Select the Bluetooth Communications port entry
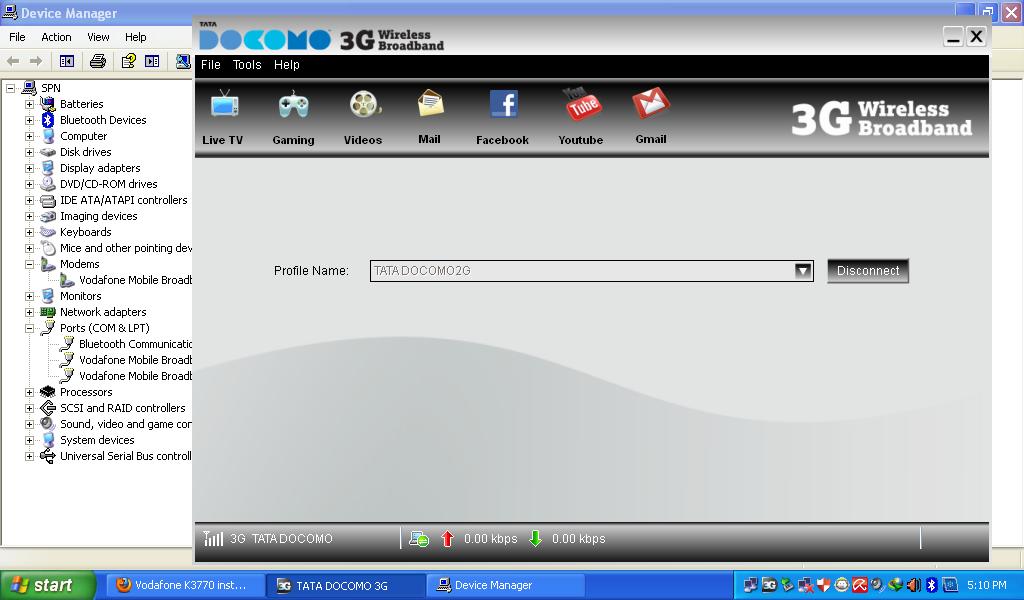This screenshot has height=600, width=1024. click(x=134, y=344)
